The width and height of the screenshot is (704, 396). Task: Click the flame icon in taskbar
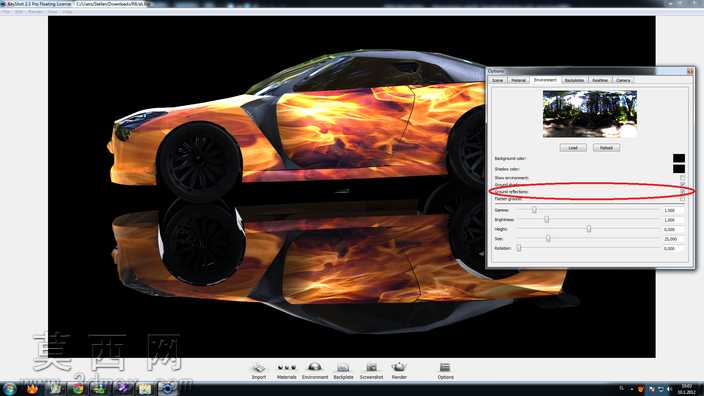point(32,389)
